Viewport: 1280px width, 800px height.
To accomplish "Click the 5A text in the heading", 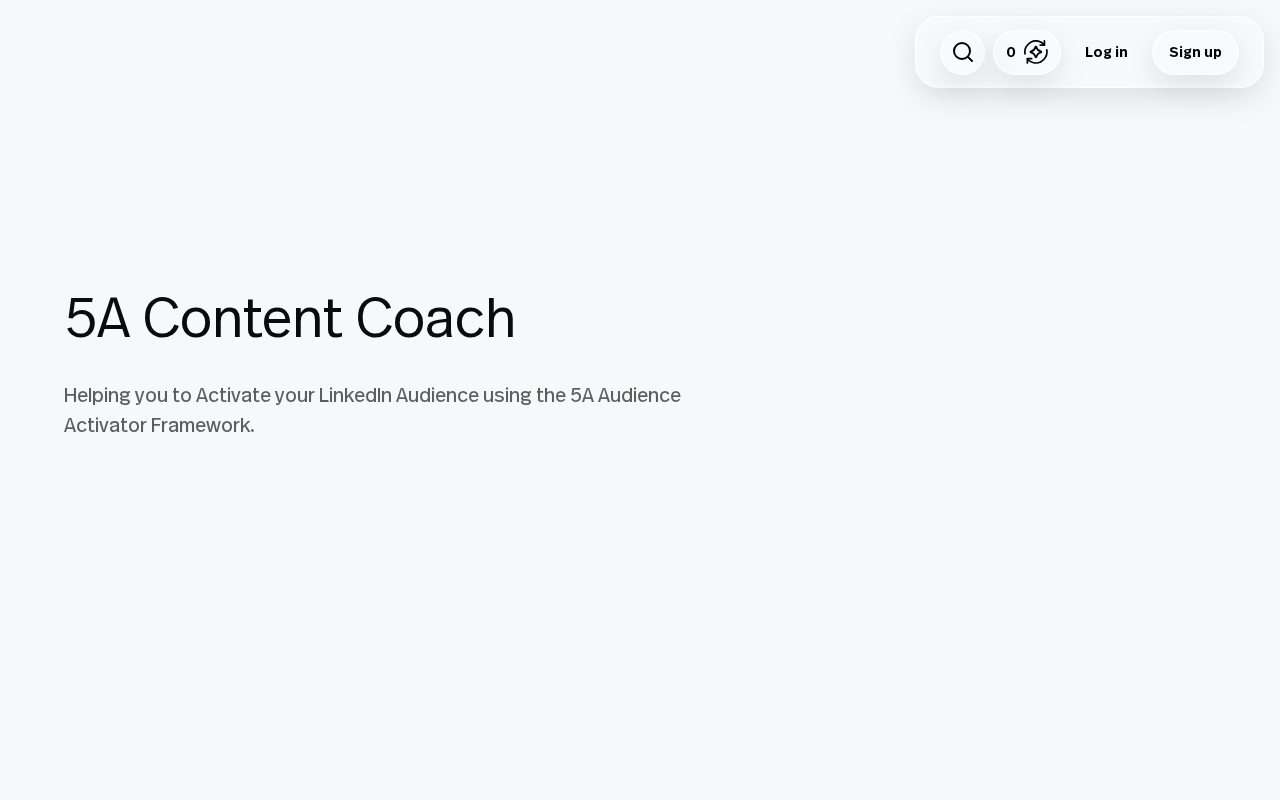I will 97,318.
